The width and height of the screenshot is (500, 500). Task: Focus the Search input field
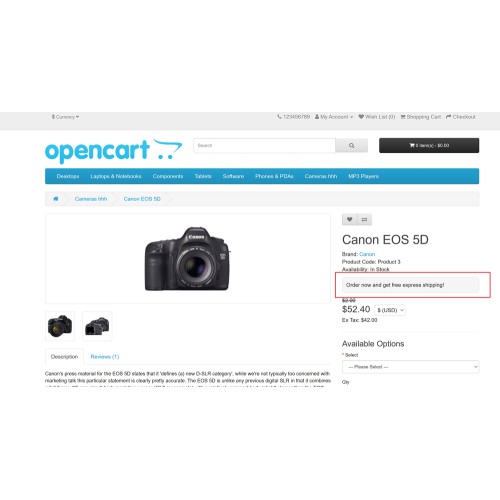click(264, 146)
